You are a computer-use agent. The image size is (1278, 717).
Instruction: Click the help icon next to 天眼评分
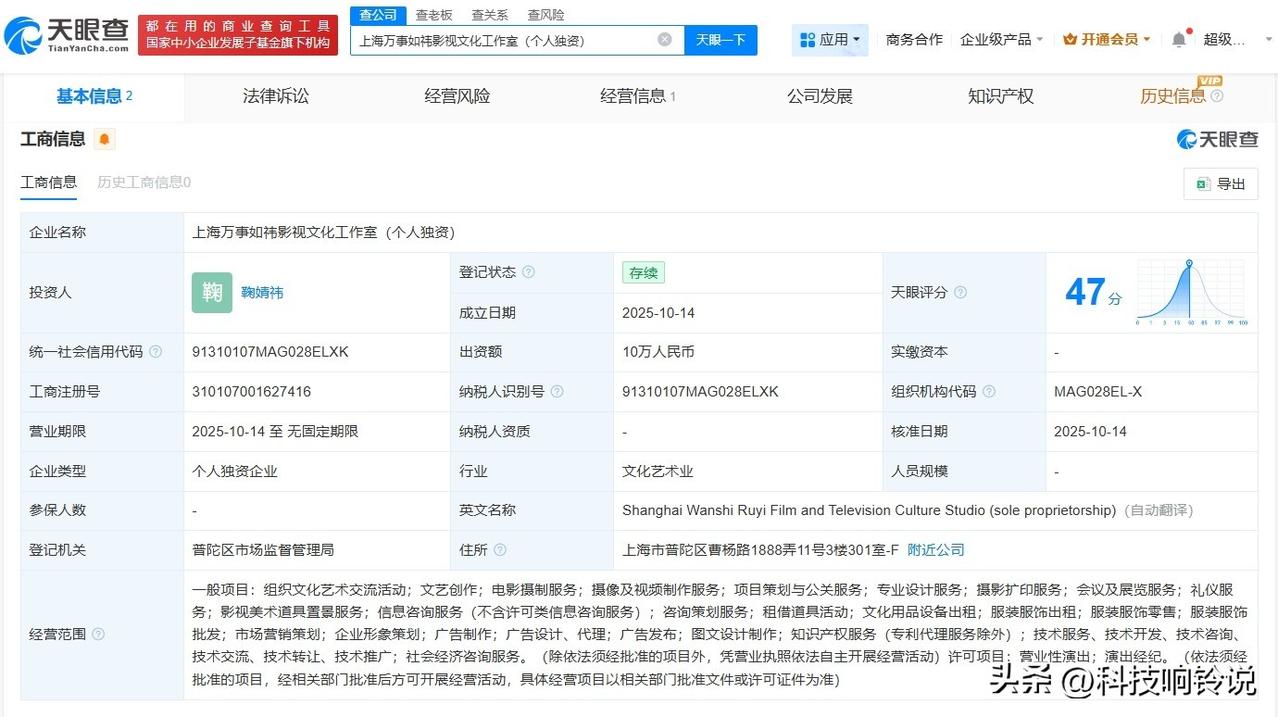[x=960, y=292]
